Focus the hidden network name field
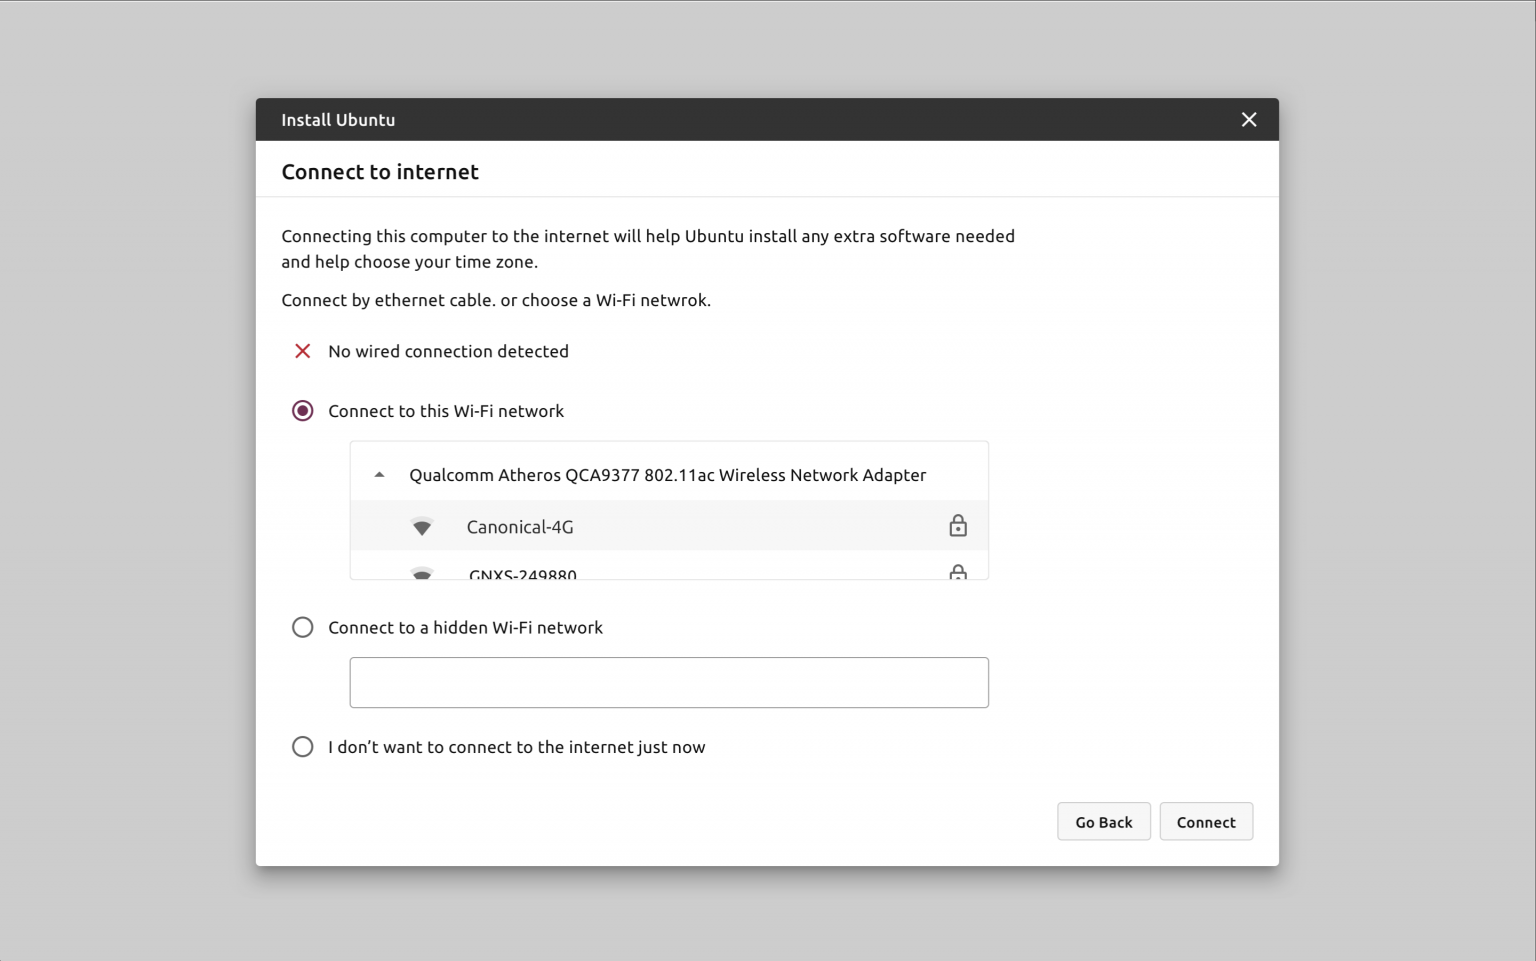Screen dimensions: 1536x961 [x=669, y=682]
